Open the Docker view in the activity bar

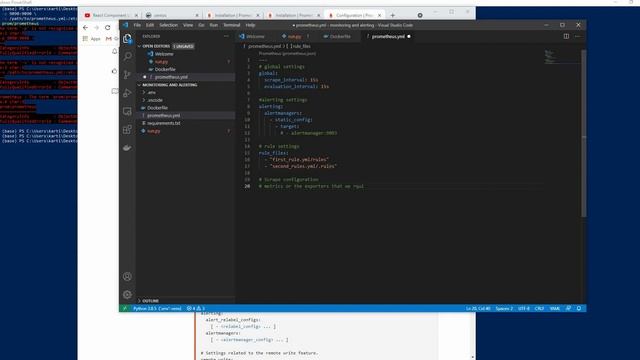pyautogui.click(x=127, y=148)
